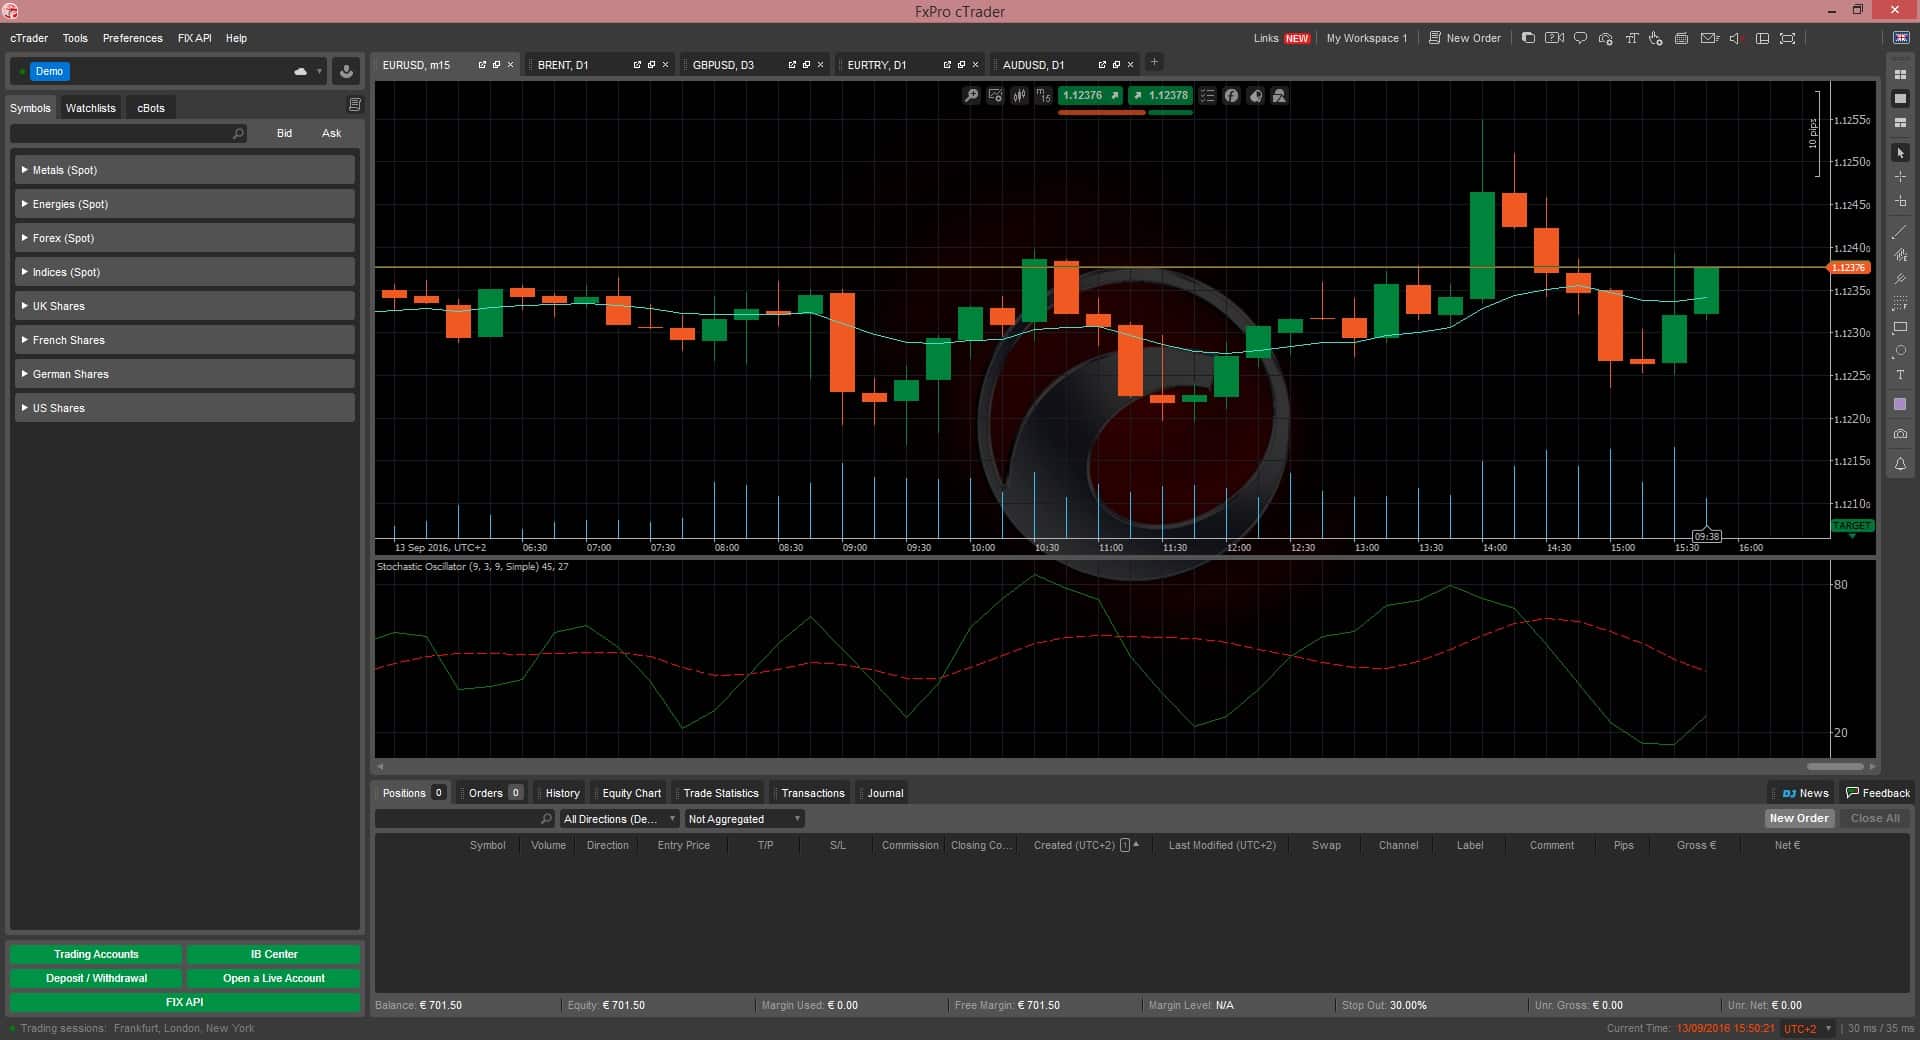The image size is (1920, 1040).
Task: Open the Not Aggregated dropdown
Action: click(x=744, y=819)
